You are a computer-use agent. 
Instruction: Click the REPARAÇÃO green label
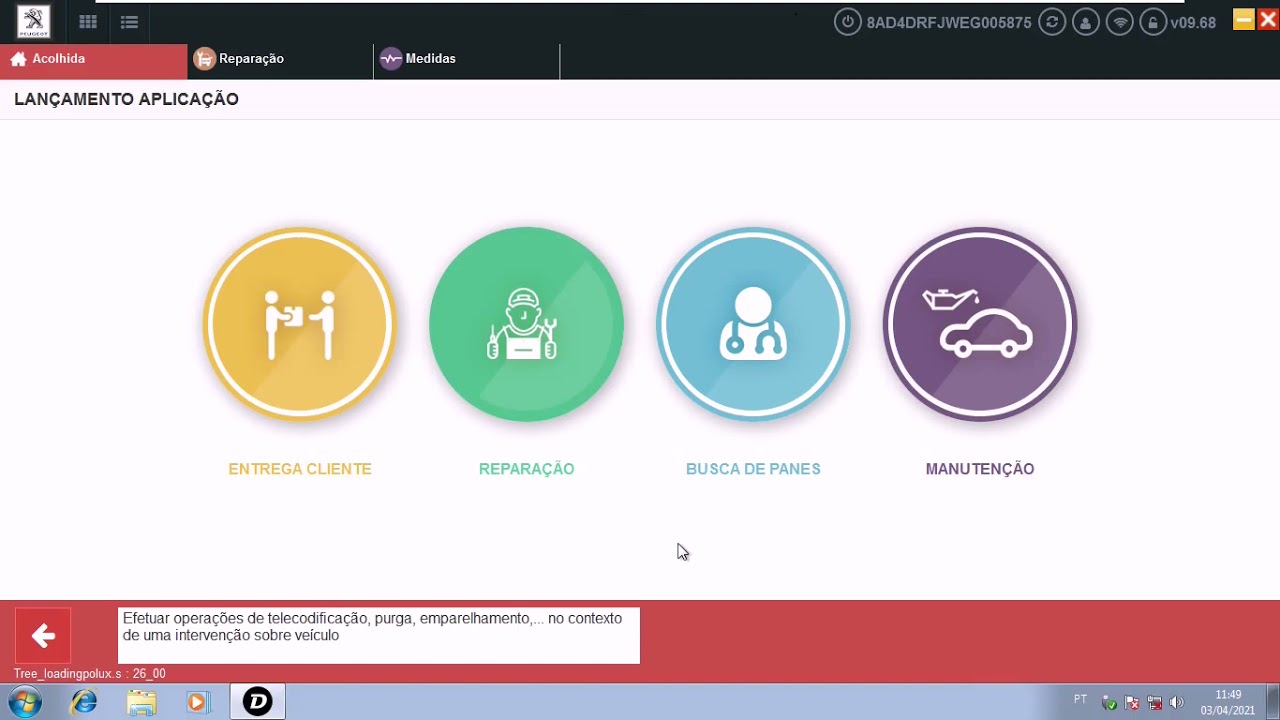[526, 469]
